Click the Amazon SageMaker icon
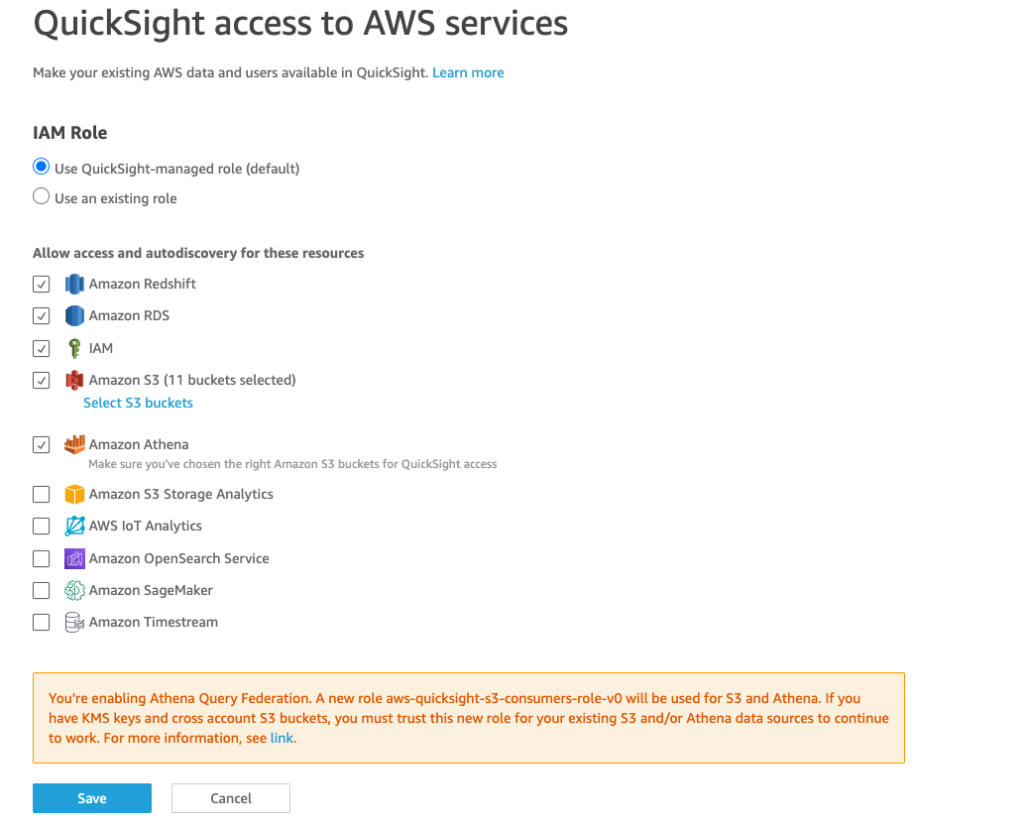The width and height of the screenshot is (1024, 827). 73,590
